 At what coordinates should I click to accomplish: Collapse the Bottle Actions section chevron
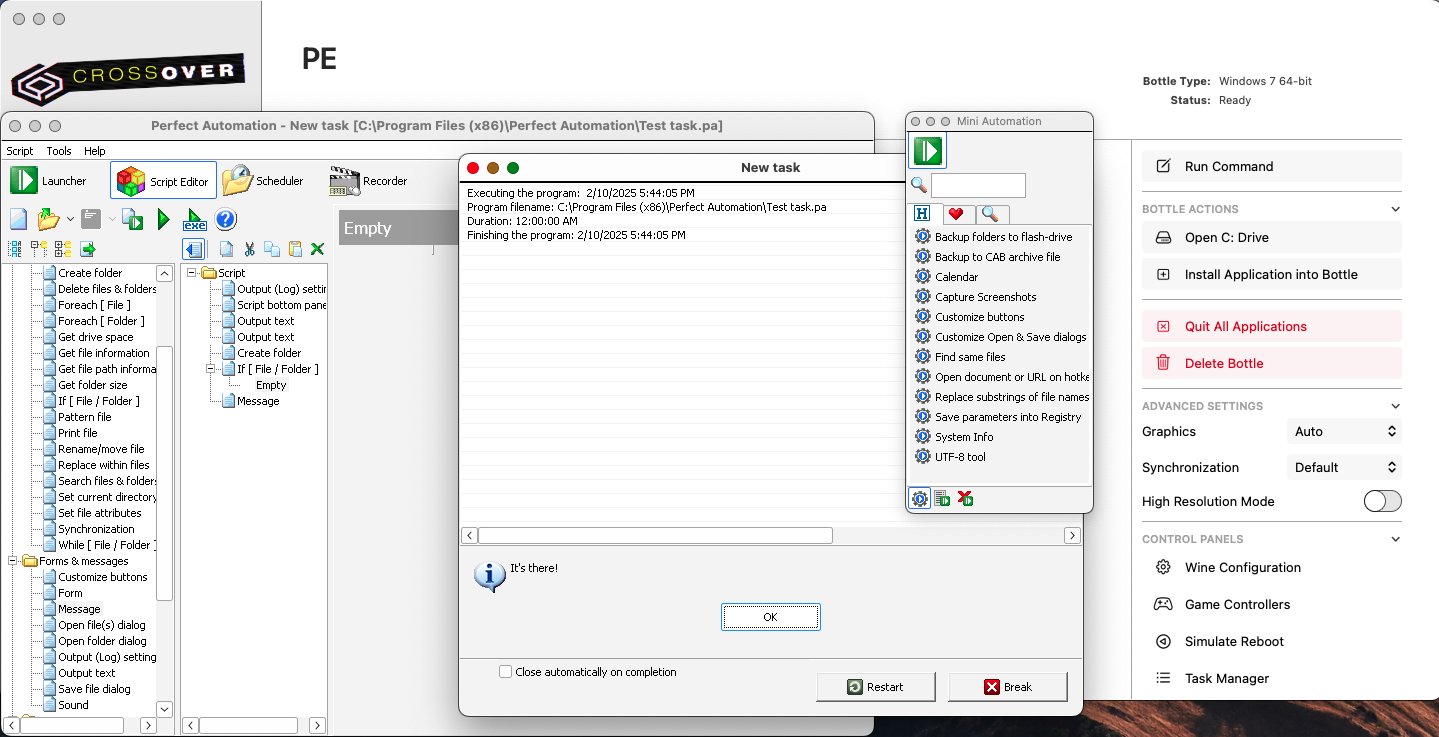(1396, 209)
